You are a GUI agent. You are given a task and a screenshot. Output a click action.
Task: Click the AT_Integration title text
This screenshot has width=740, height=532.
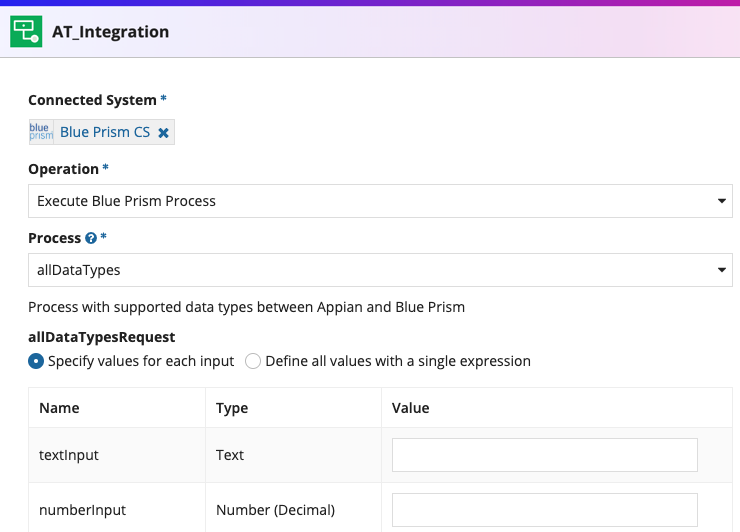[110, 32]
